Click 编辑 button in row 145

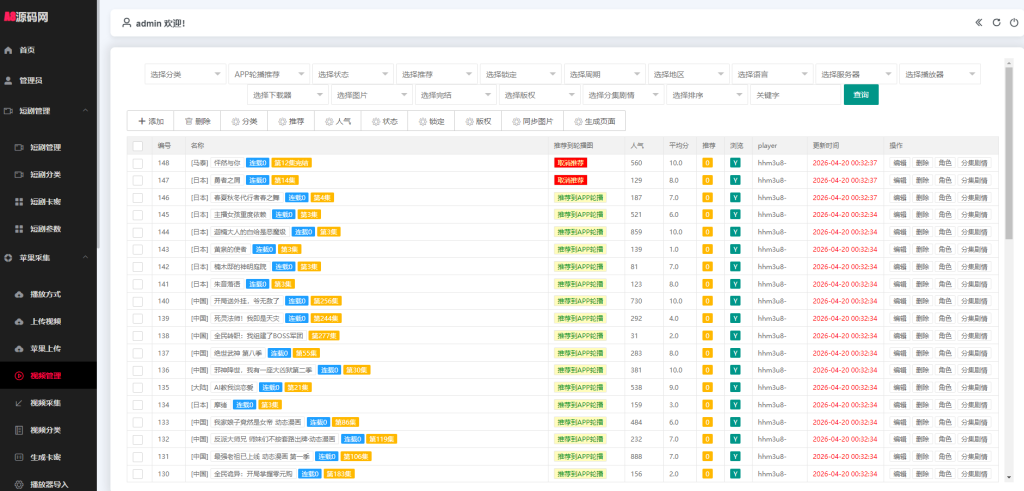pyautogui.click(x=899, y=215)
